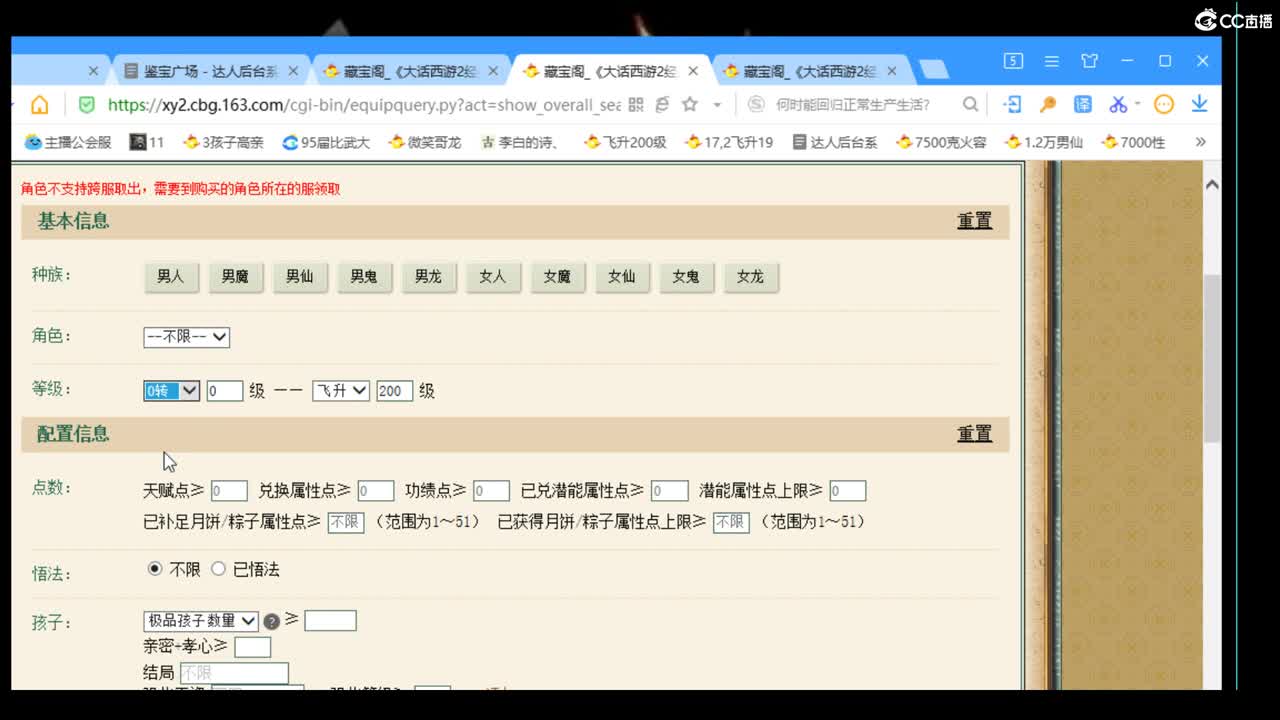Open the tab counter icon showing 5
Image resolution: width=1280 pixels, height=720 pixels.
[x=1013, y=61]
